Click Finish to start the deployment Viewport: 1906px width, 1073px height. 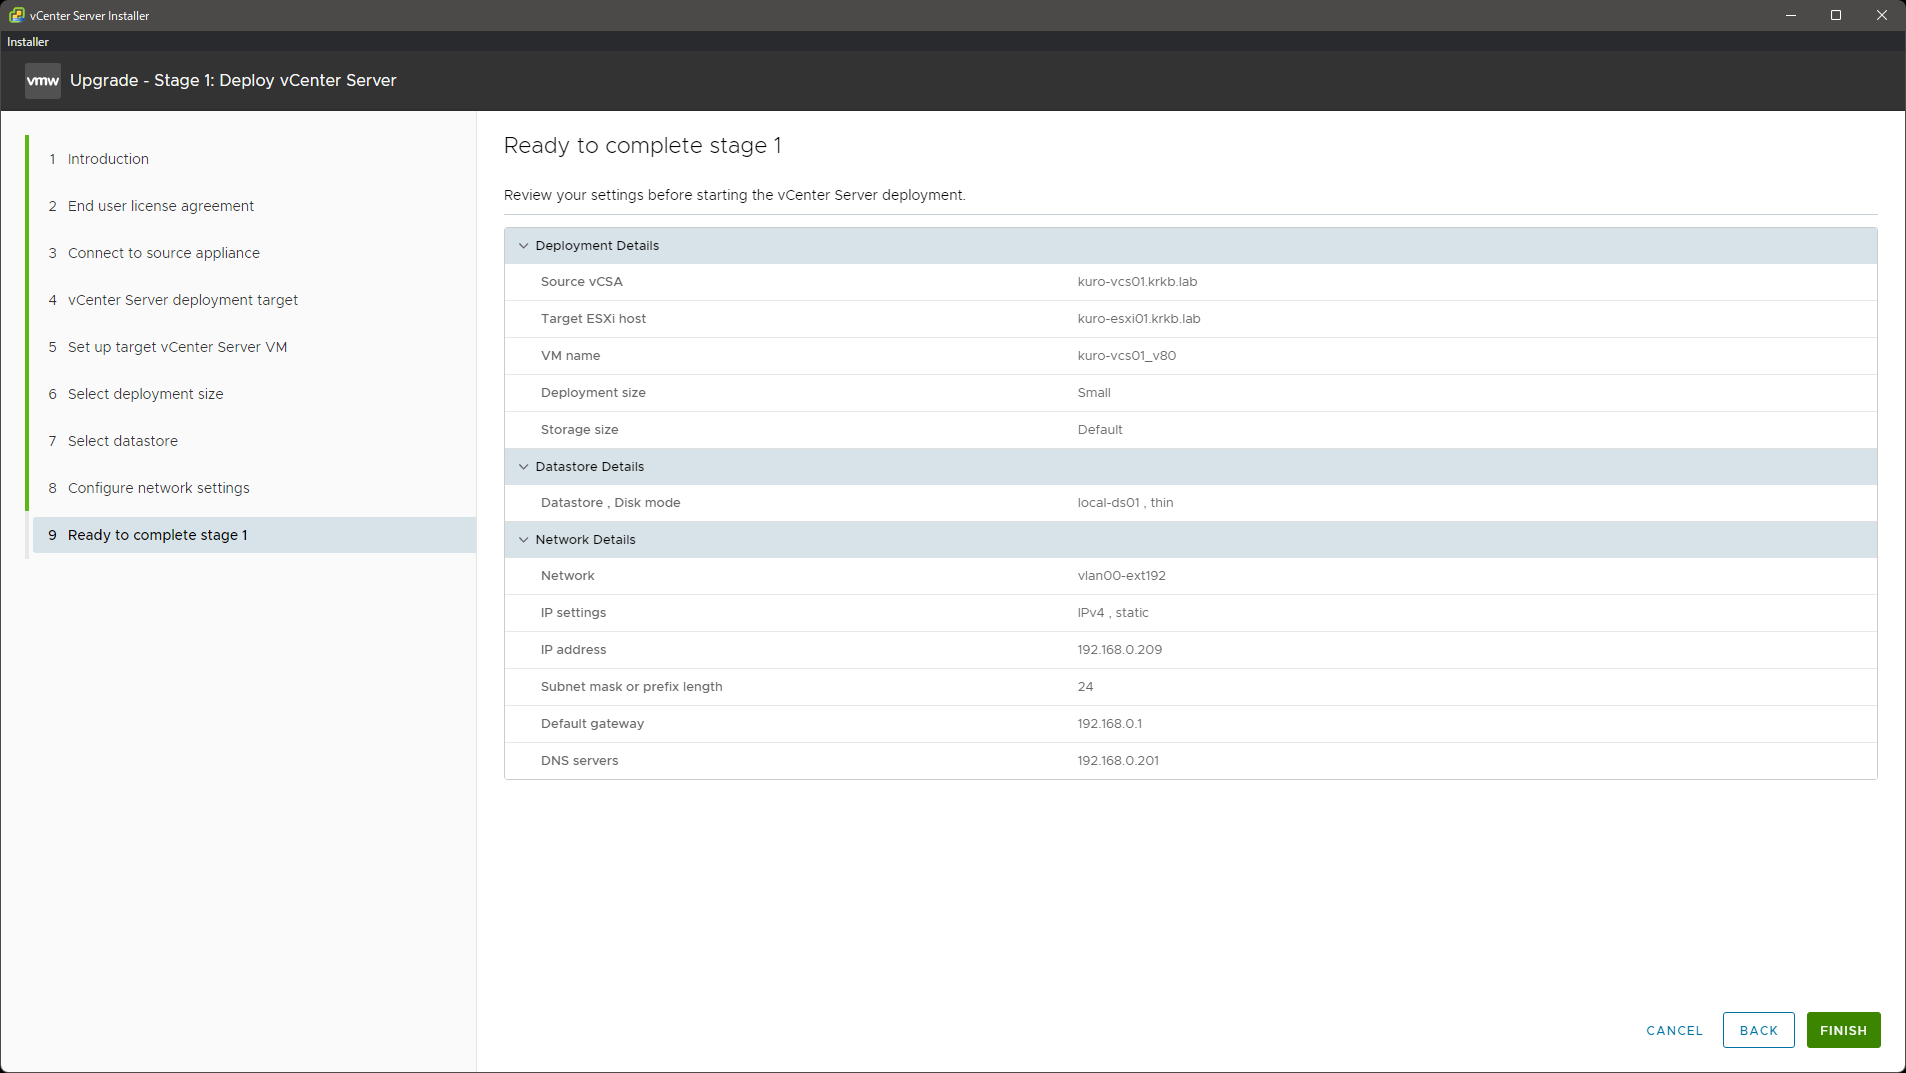tap(1842, 1030)
